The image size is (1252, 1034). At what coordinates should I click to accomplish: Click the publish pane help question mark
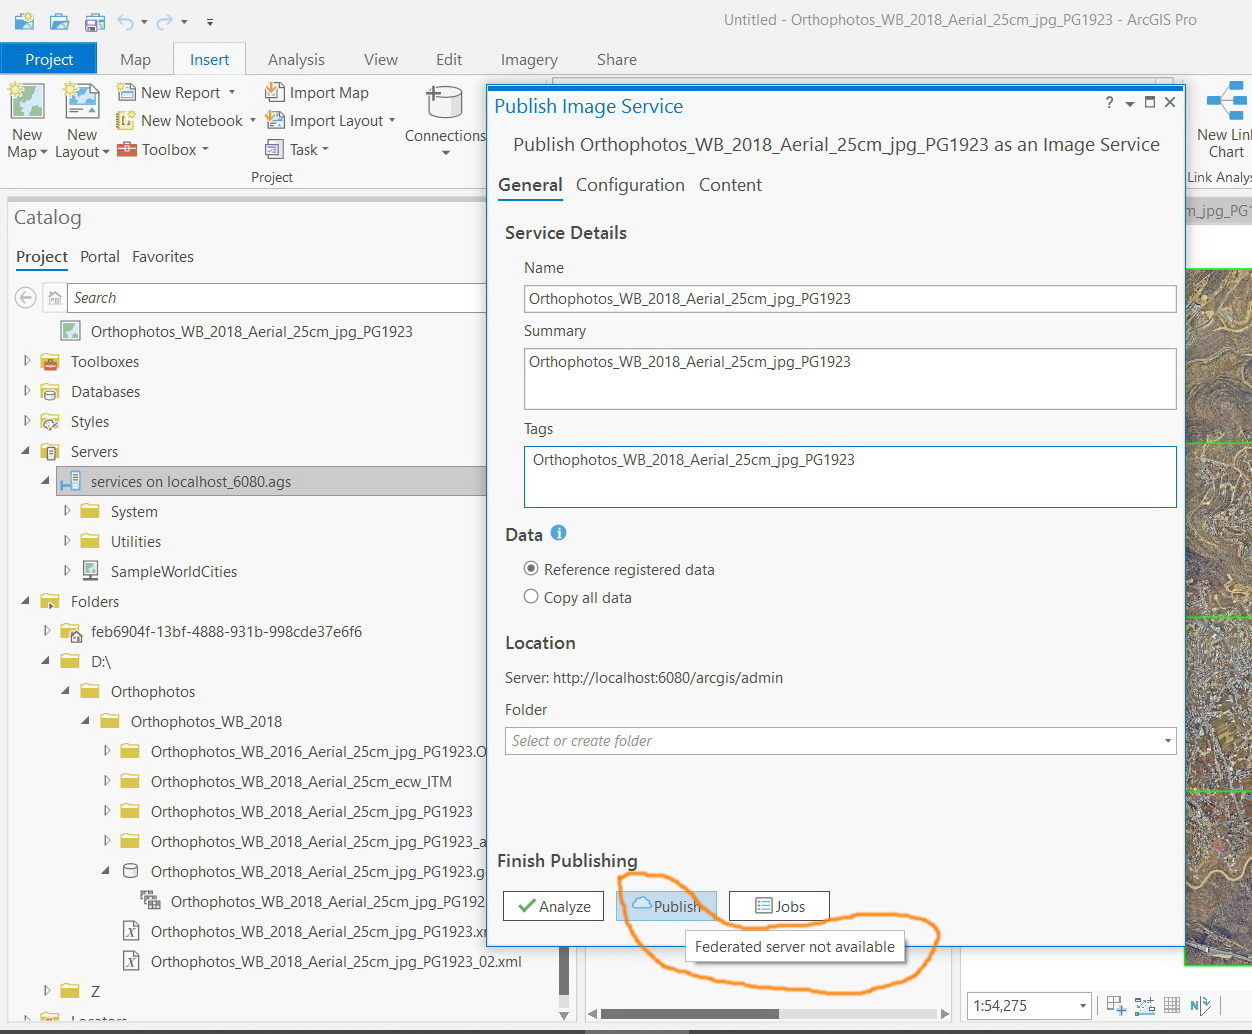coord(1109,103)
